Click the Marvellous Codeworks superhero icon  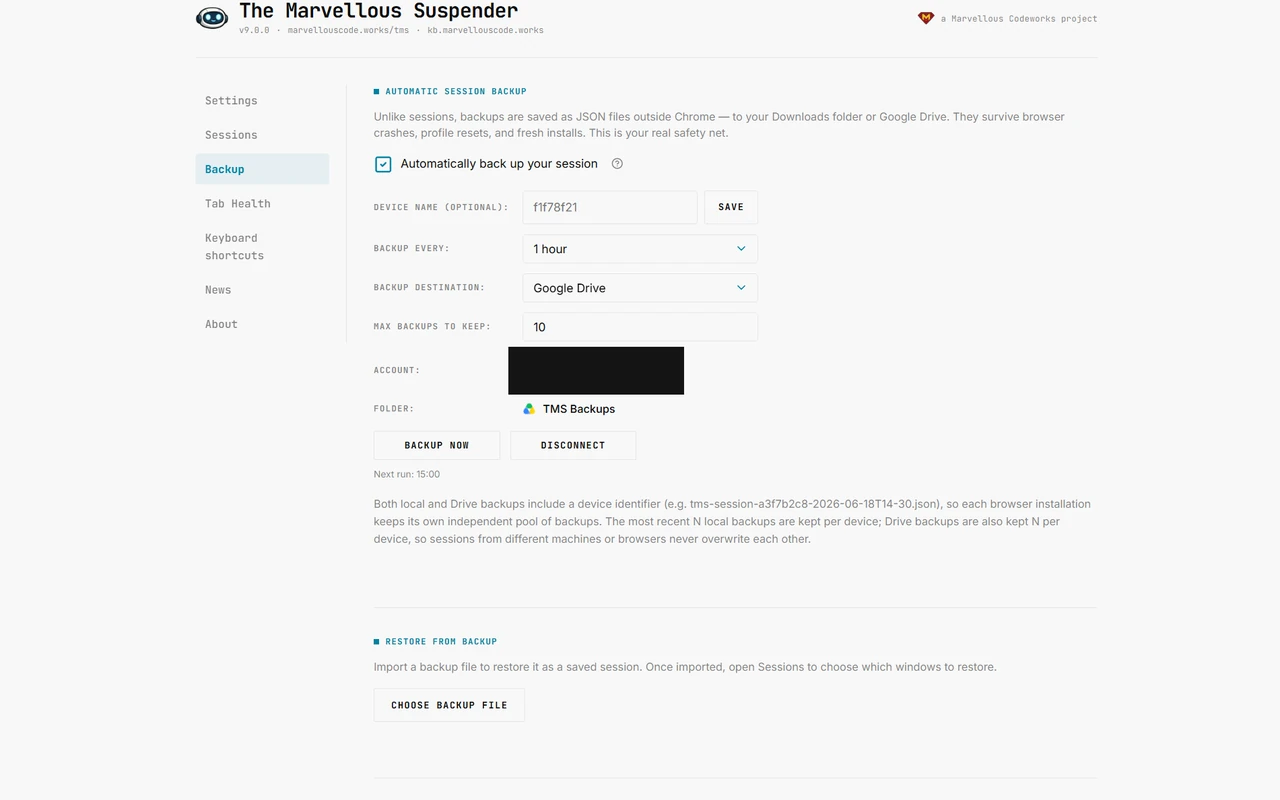(925, 18)
